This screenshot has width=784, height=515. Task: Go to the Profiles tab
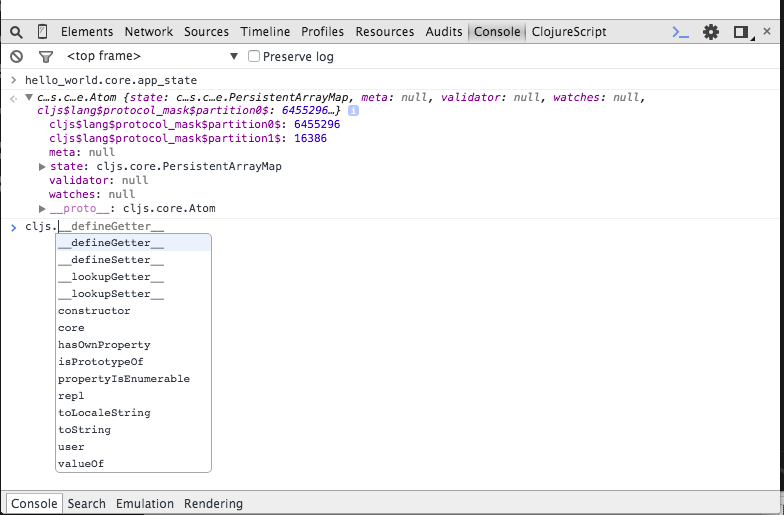[x=322, y=32]
